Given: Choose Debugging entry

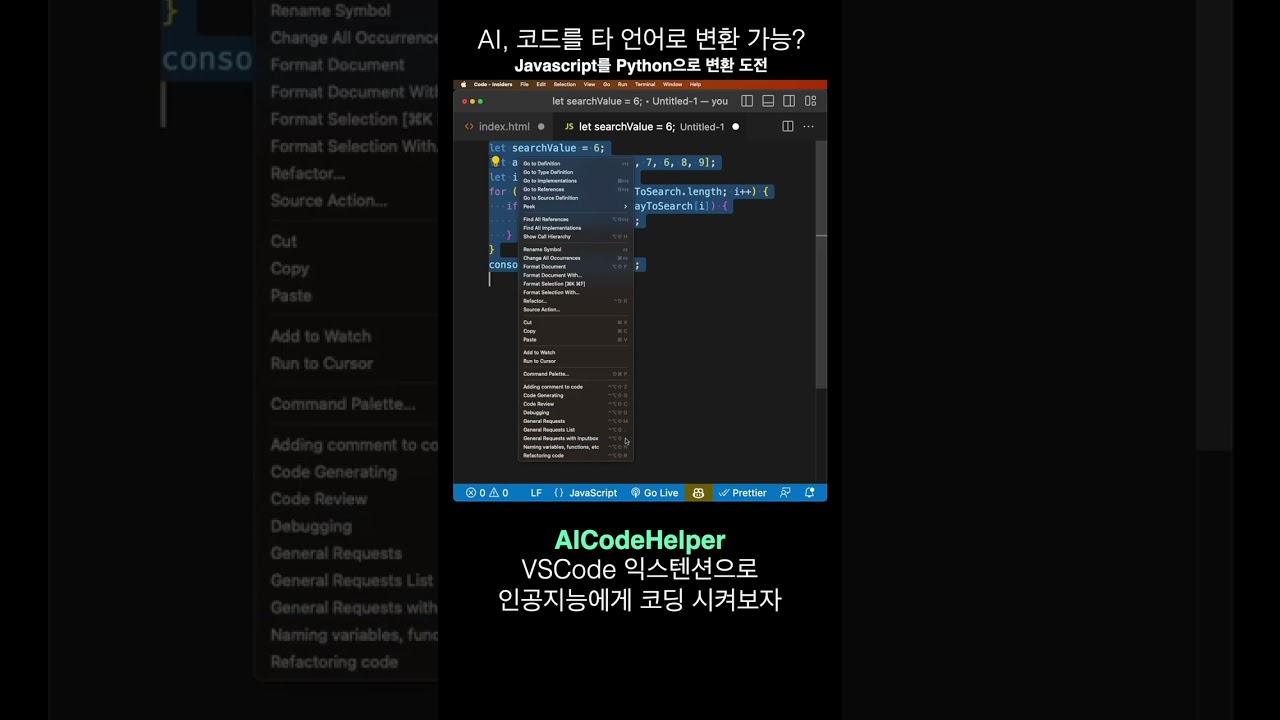Looking at the screenshot, I should click(x=575, y=412).
